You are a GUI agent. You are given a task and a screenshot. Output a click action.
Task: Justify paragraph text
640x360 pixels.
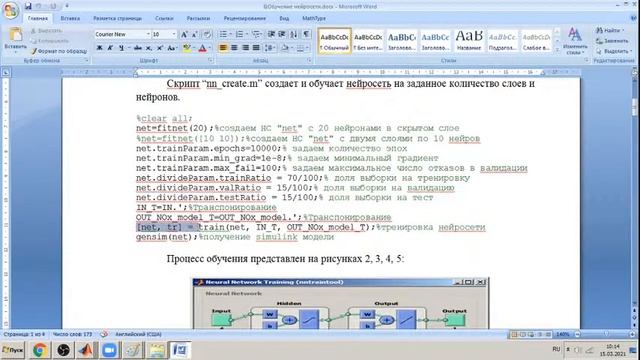coord(256,48)
